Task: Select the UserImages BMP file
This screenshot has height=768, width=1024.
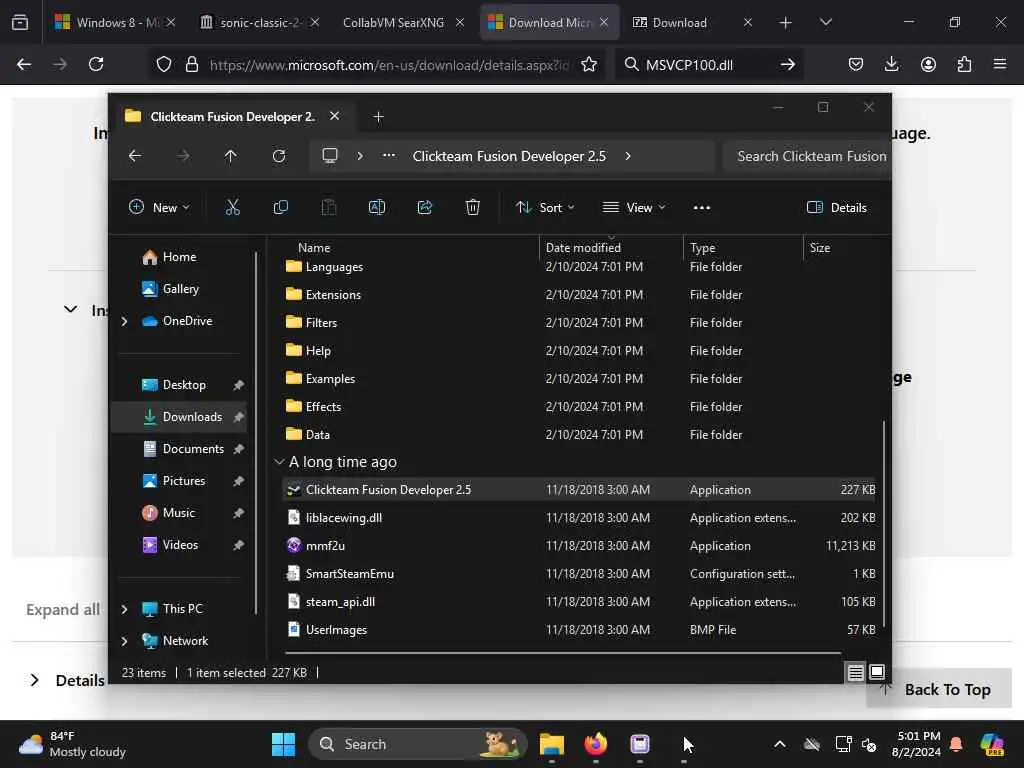Action: tap(579, 630)
